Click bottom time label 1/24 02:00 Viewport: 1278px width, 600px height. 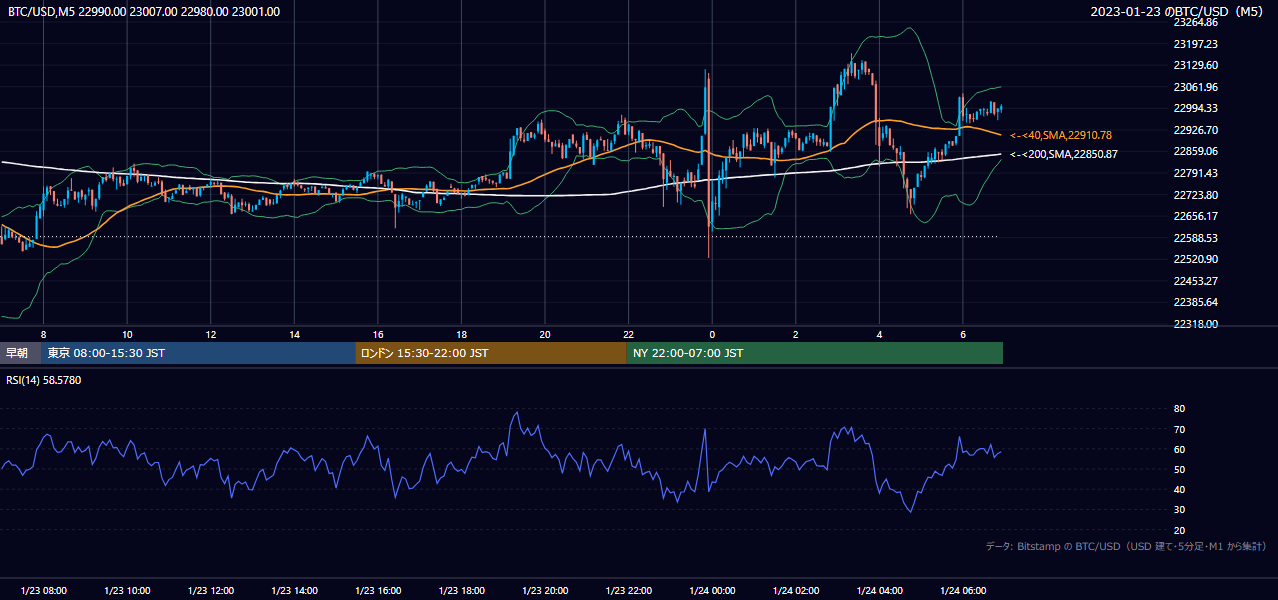point(796,591)
